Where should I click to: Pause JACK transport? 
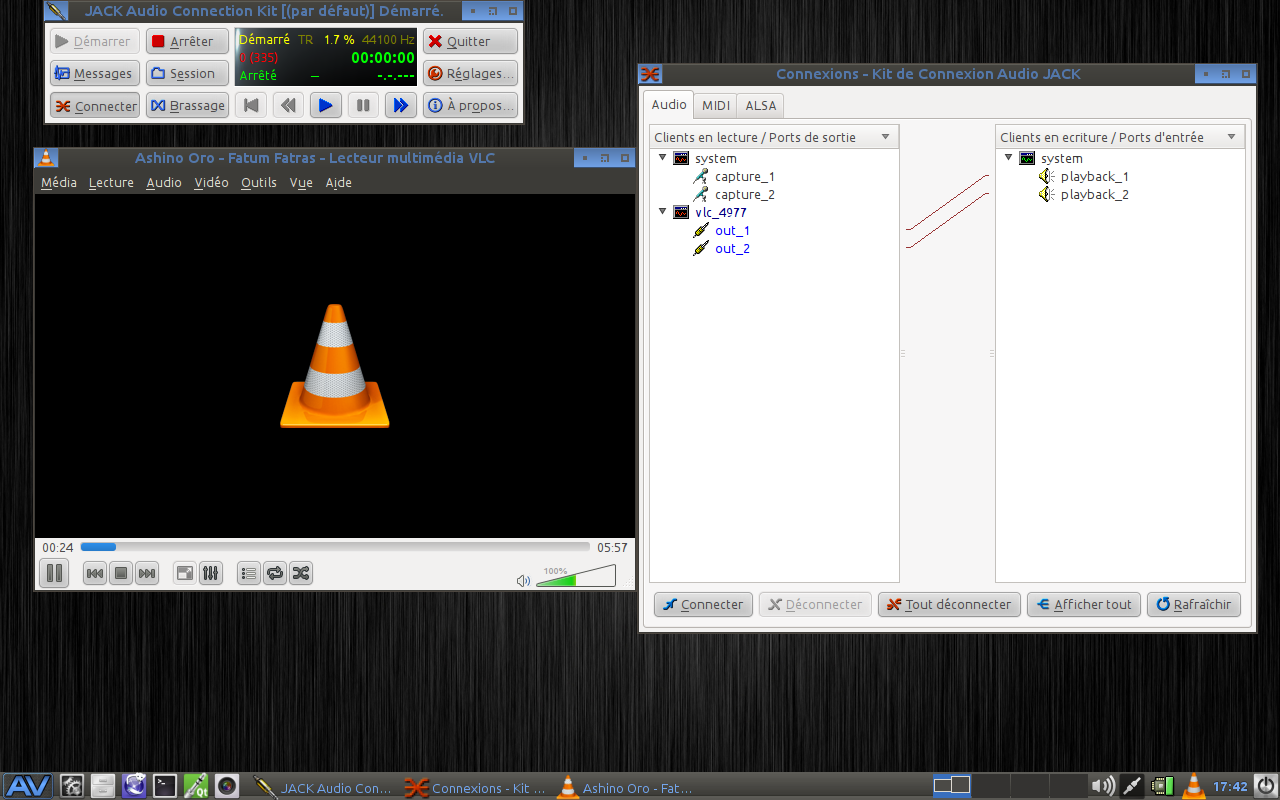coord(363,105)
